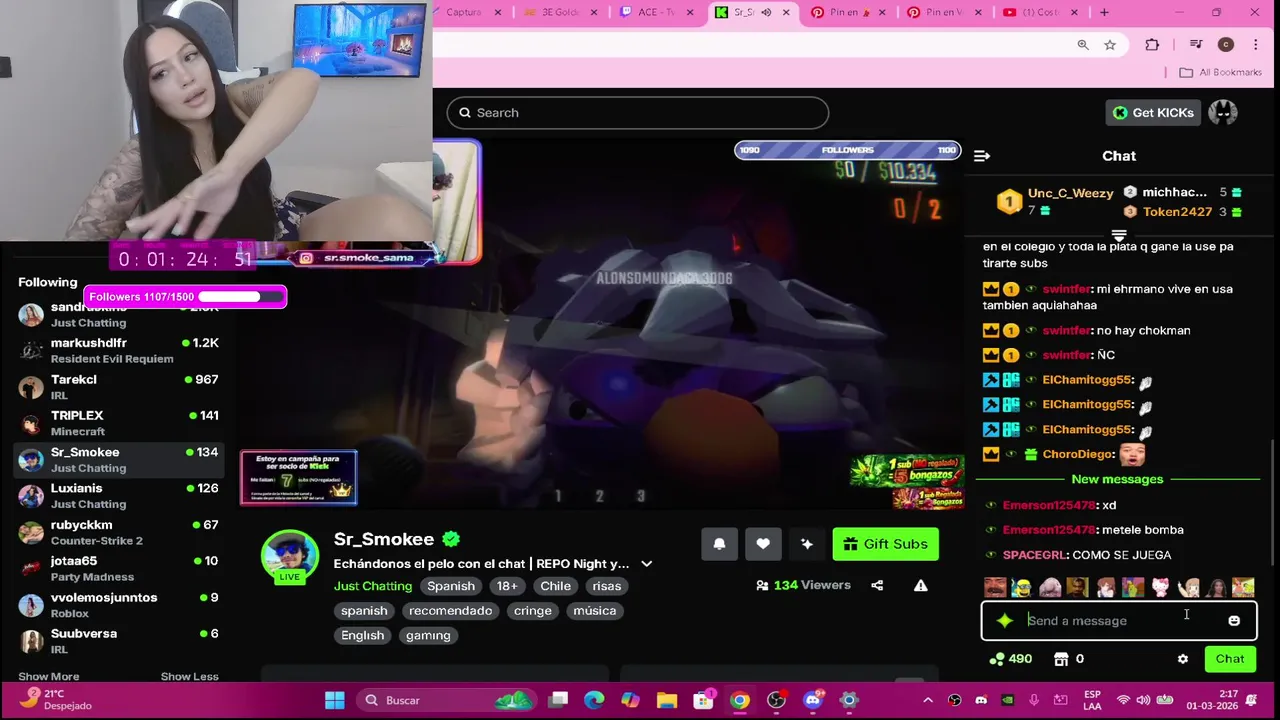Click the Get KICKs button
The width and height of the screenshot is (1280, 720).
[1153, 113]
